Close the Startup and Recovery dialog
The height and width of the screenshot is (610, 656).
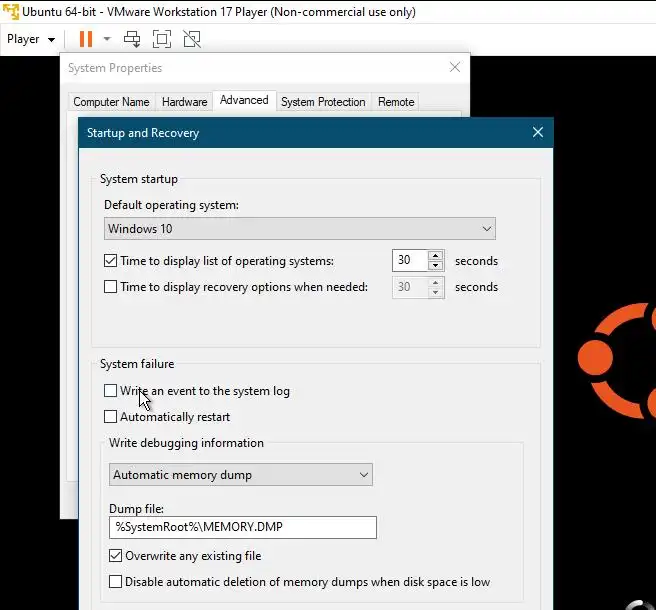[x=538, y=133]
